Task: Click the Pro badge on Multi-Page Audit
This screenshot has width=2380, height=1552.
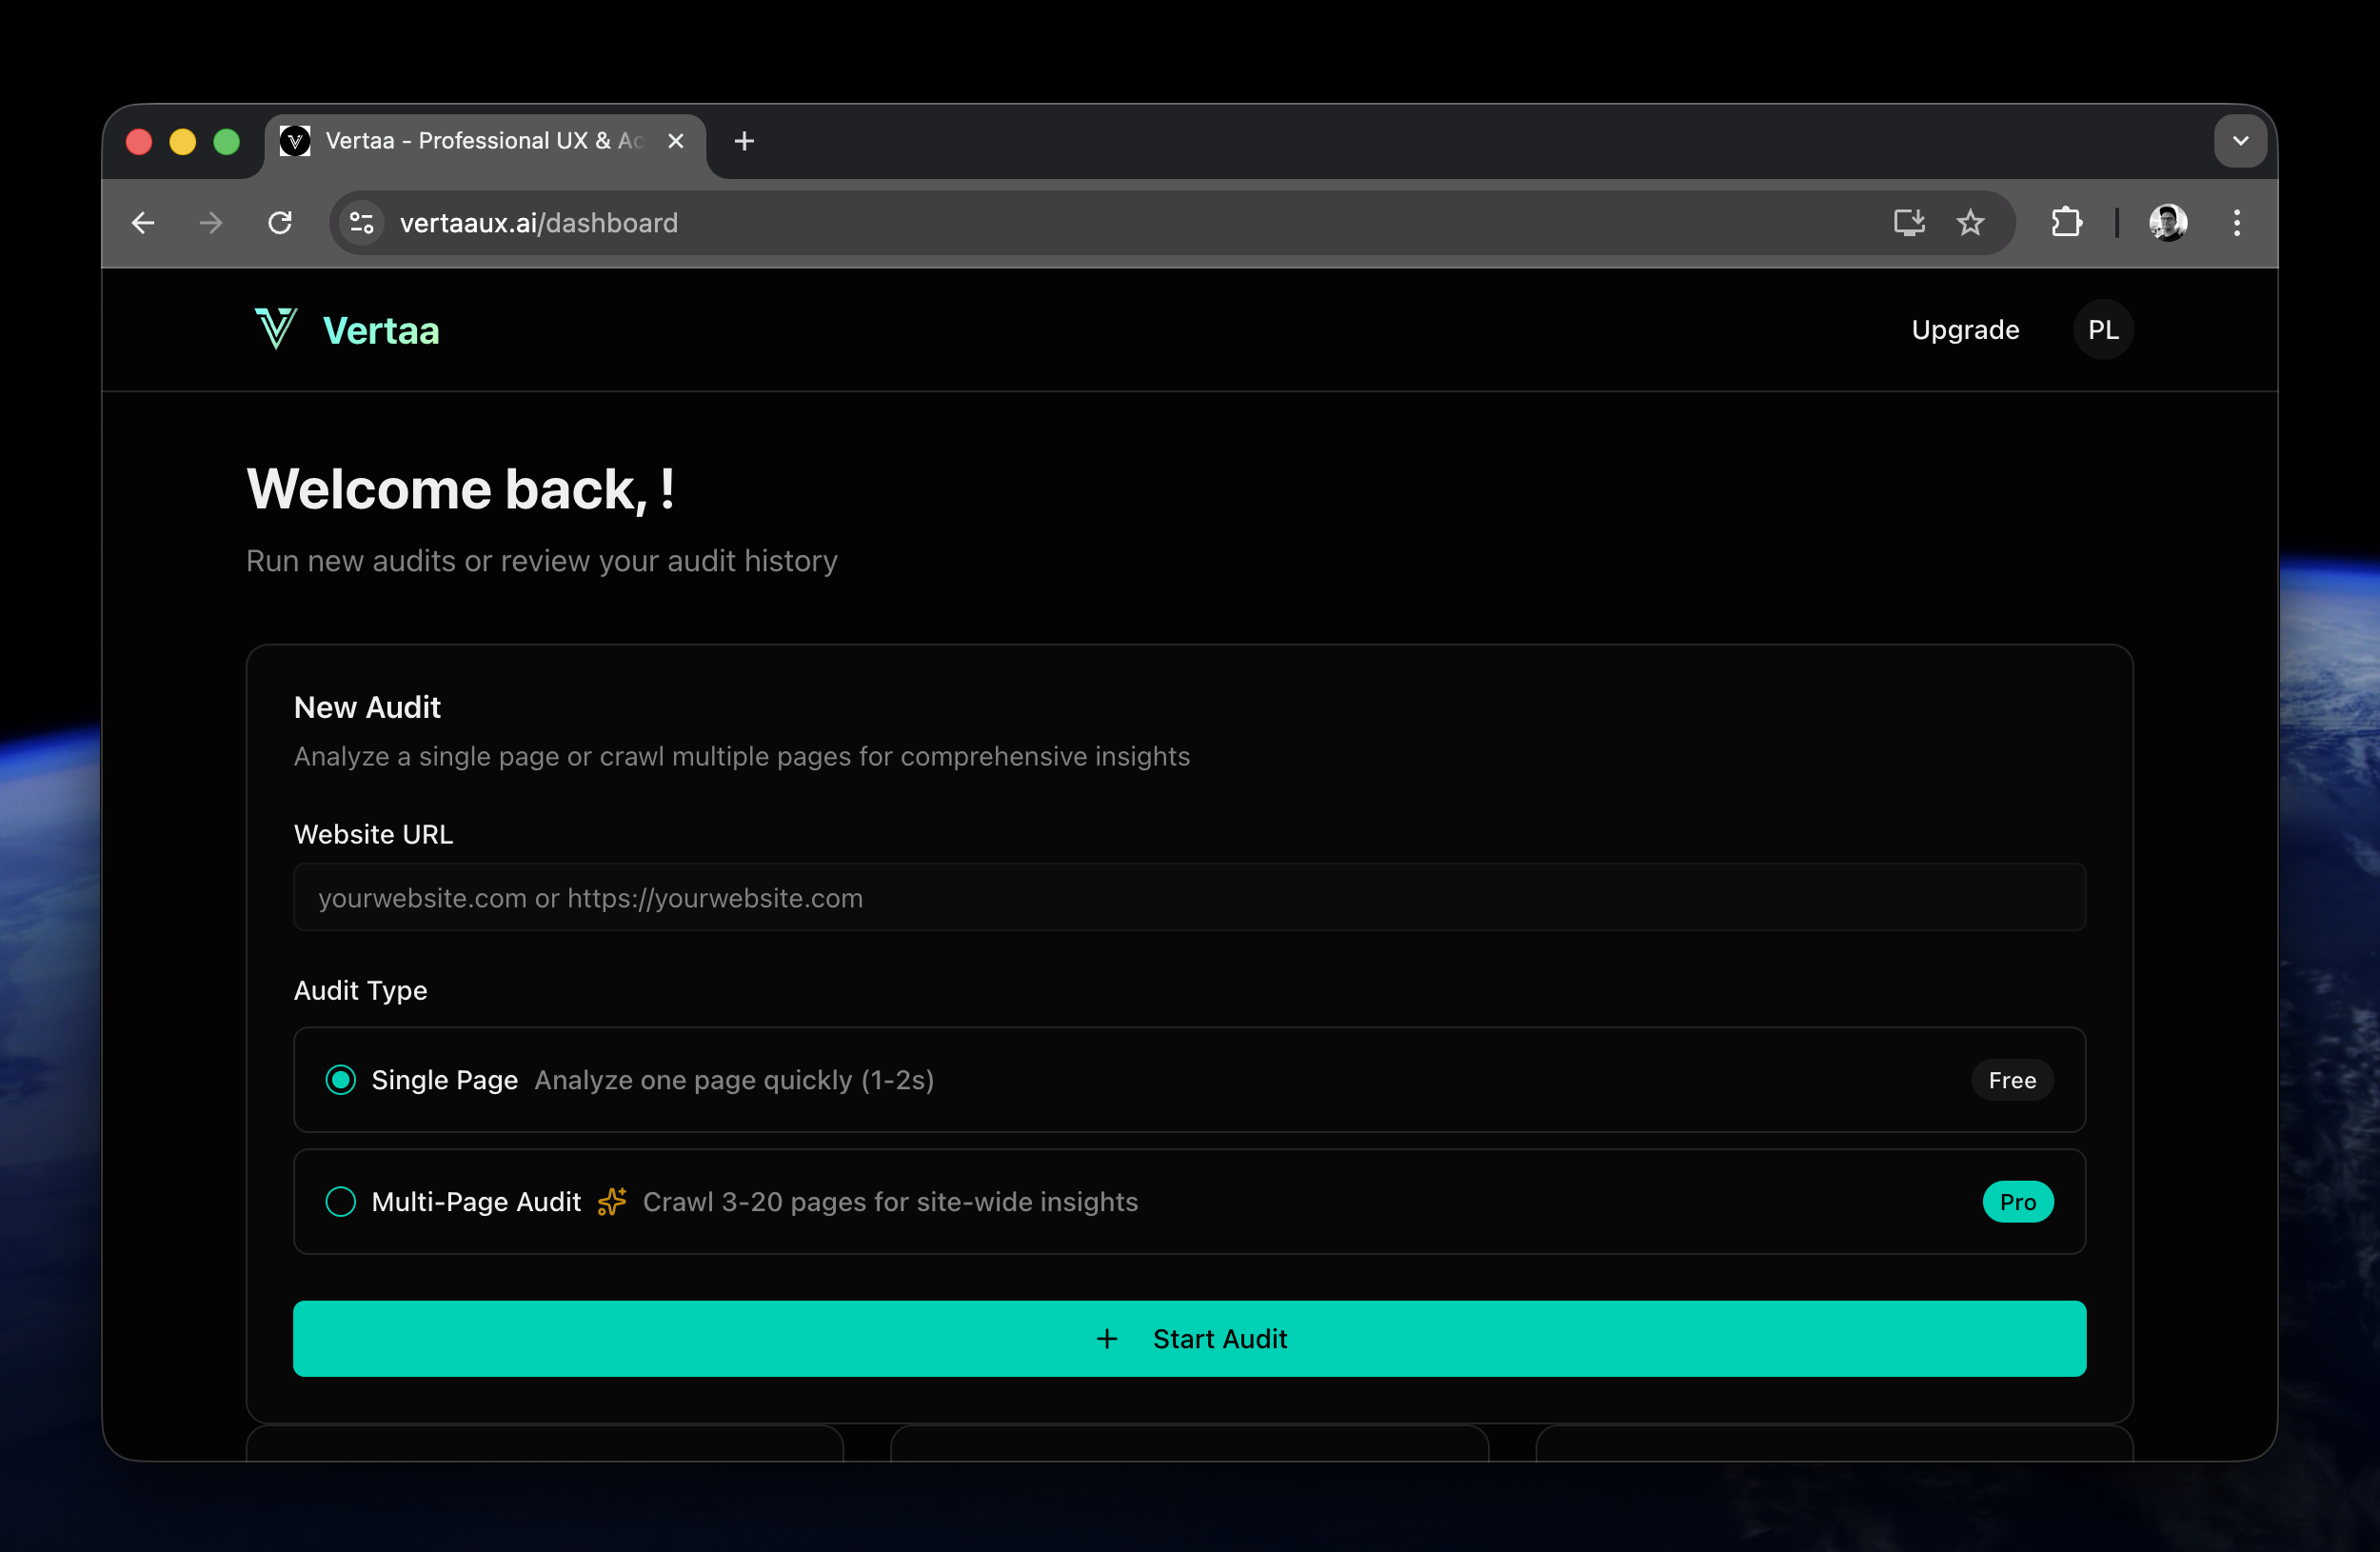Action: pyautogui.click(x=2017, y=1201)
